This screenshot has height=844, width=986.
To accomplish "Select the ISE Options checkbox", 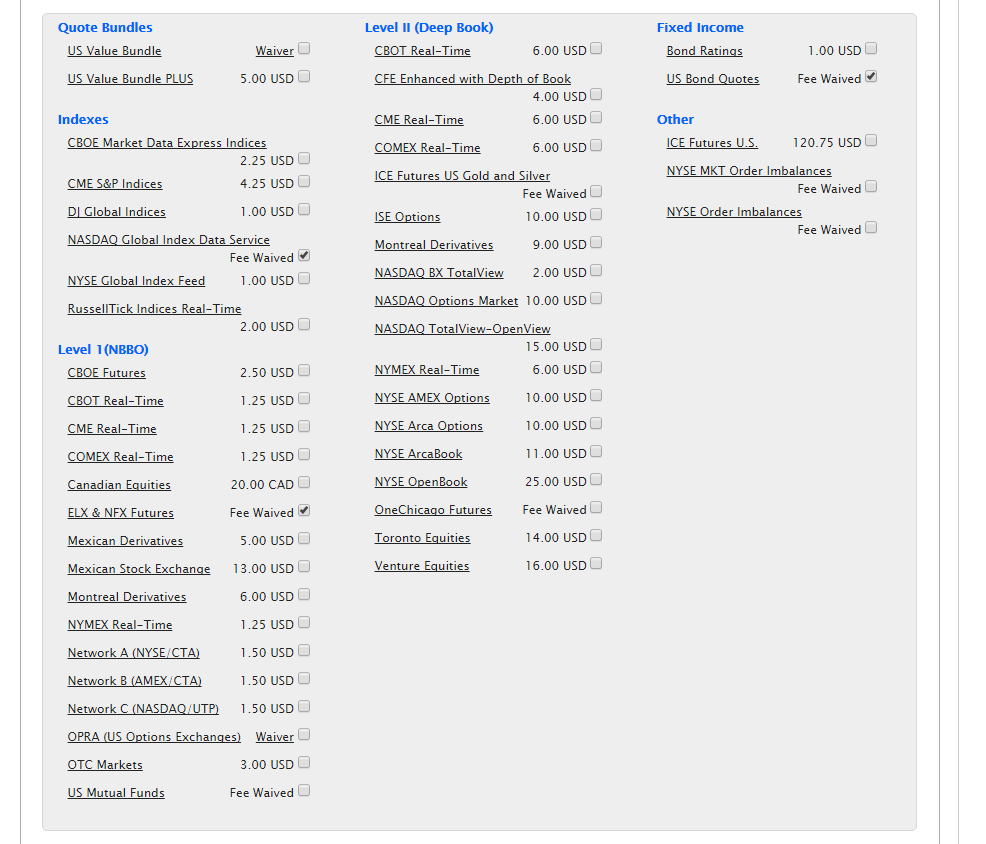I will (x=597, y=214).
